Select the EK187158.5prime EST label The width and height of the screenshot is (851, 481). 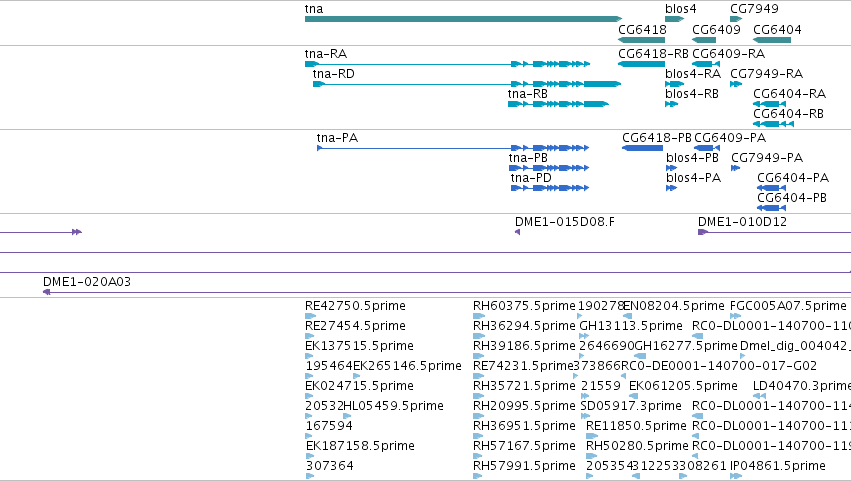click(360, 446)
